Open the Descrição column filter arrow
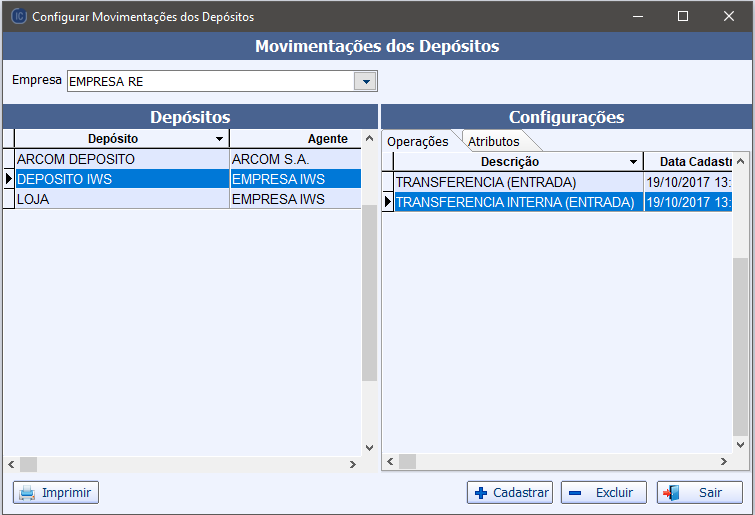Viewport: 755px width, 515px height. point(633,162)
